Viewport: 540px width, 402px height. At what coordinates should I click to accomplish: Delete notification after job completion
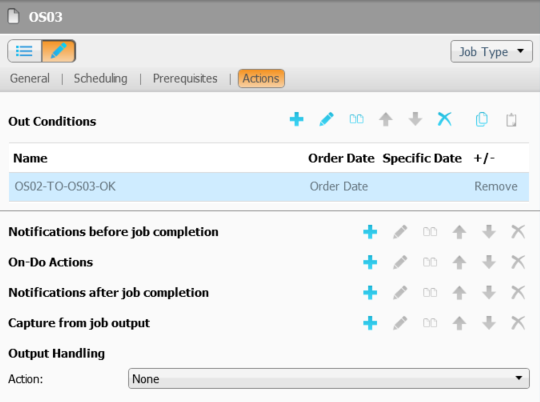518,292
